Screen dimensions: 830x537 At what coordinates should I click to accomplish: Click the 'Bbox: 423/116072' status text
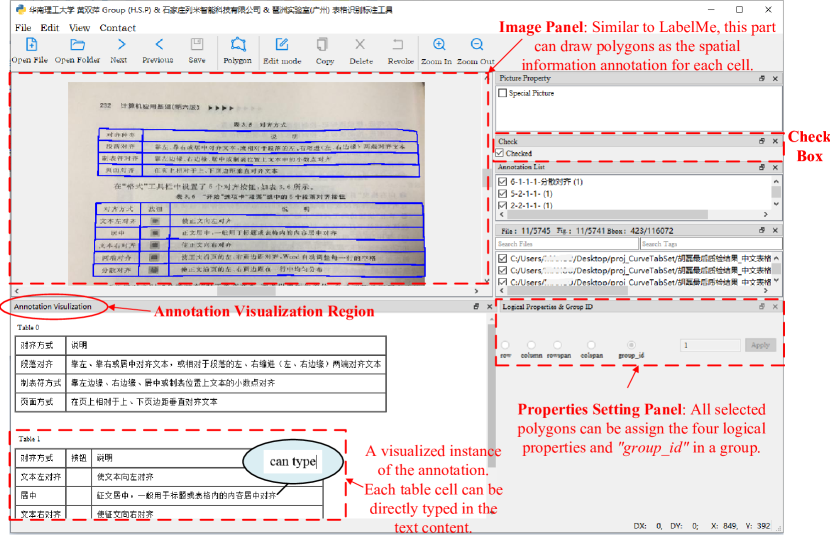640,231
